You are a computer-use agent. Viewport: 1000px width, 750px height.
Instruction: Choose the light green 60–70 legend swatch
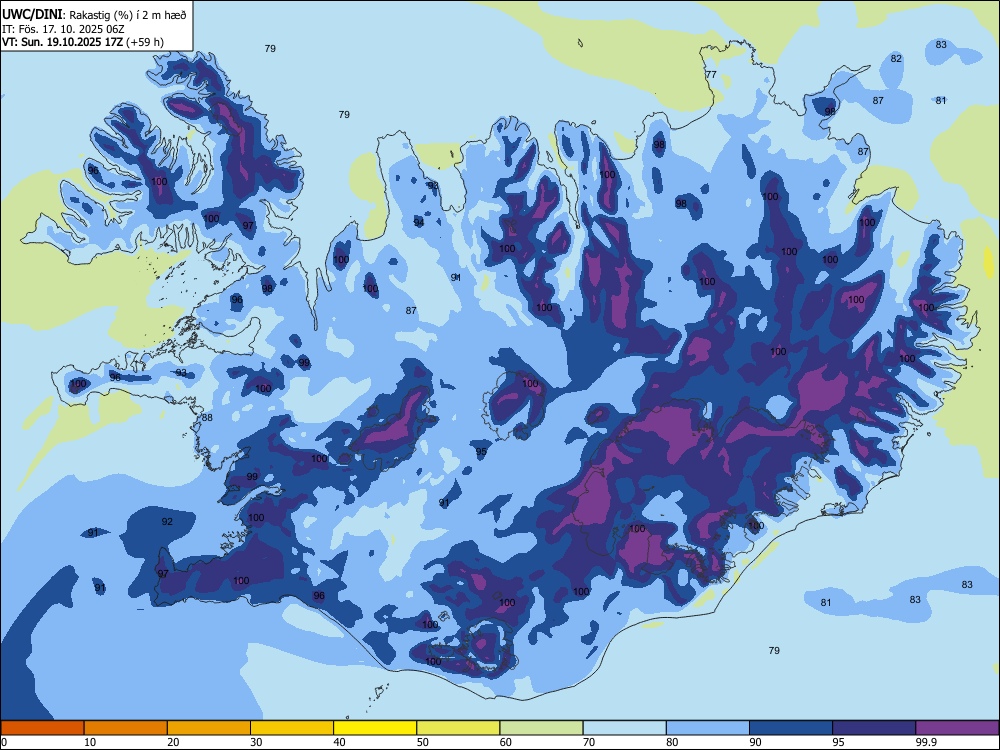(541, 728)
